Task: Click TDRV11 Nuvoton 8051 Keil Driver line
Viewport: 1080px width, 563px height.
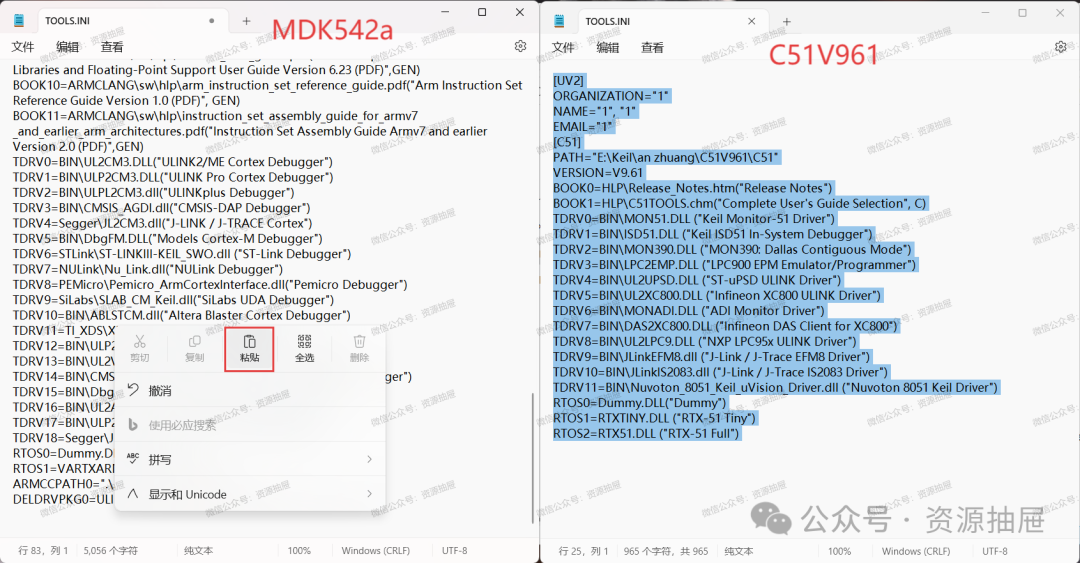Action: point(776,387)
